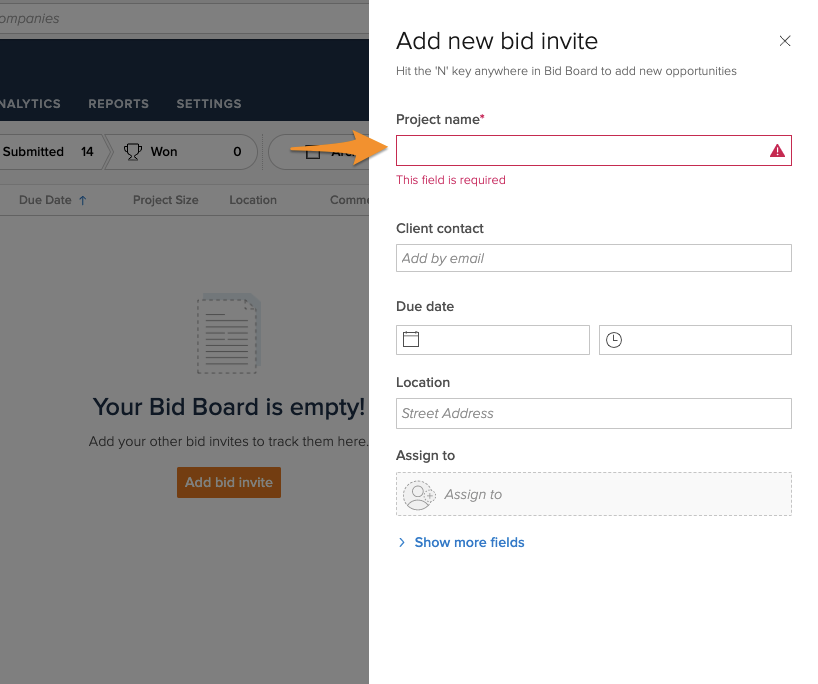Click the Project name input field
The height and width of the screenshot is (684, 818).
(x=580, y=151)
